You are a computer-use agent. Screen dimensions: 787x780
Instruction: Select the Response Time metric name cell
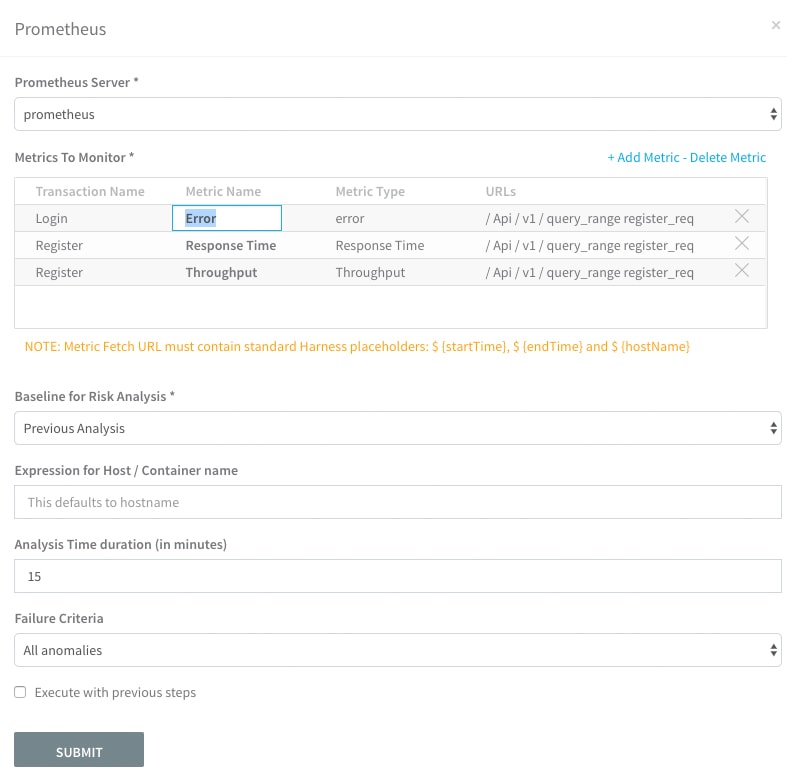click(x=231, y=245)
